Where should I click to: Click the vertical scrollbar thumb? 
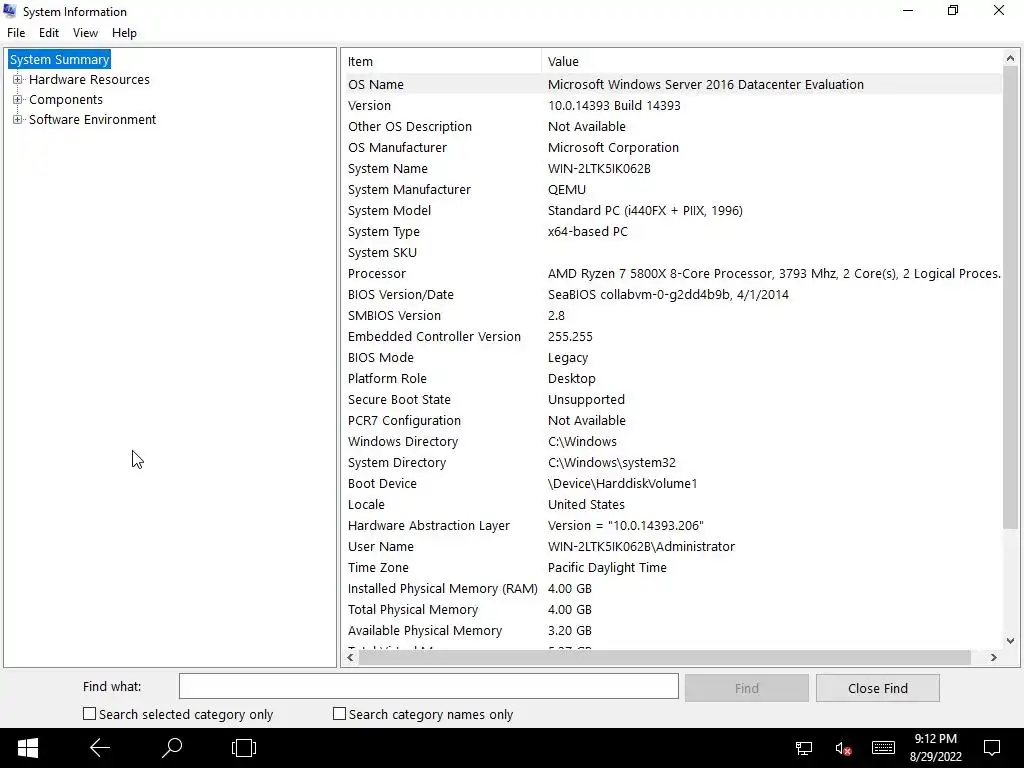(1010, 297)
